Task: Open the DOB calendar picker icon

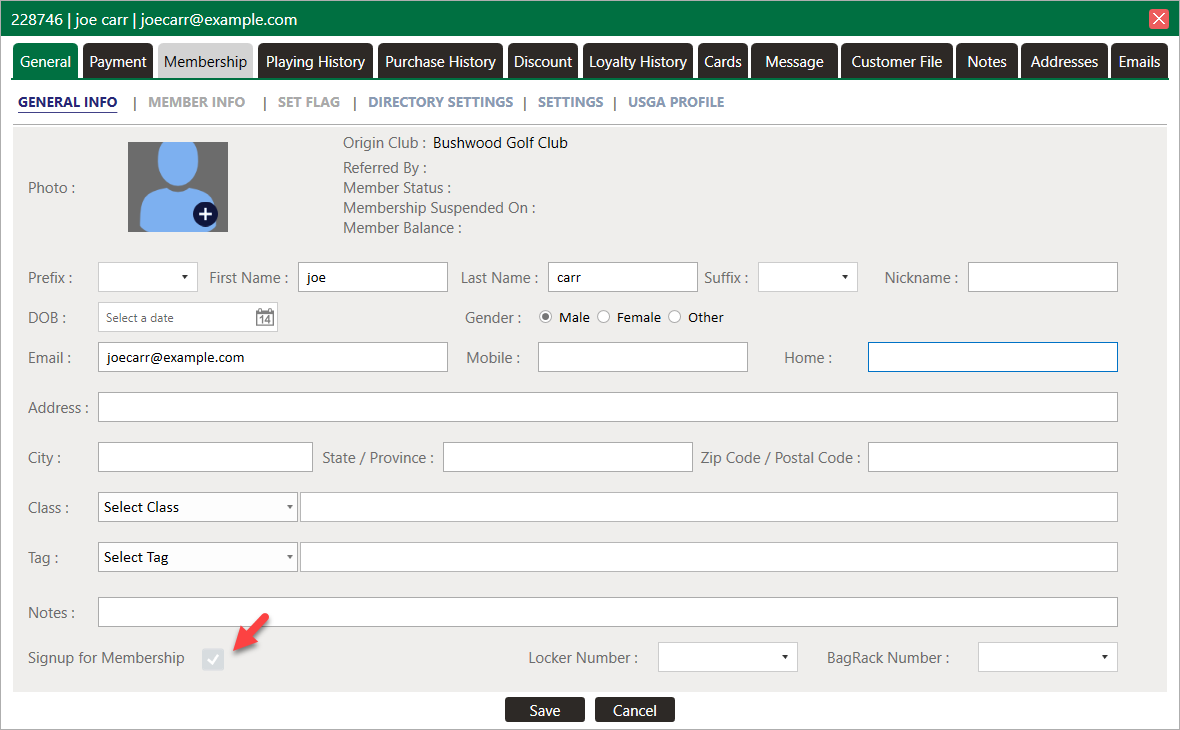Action: pyautogui.click(x=264, y=318)
